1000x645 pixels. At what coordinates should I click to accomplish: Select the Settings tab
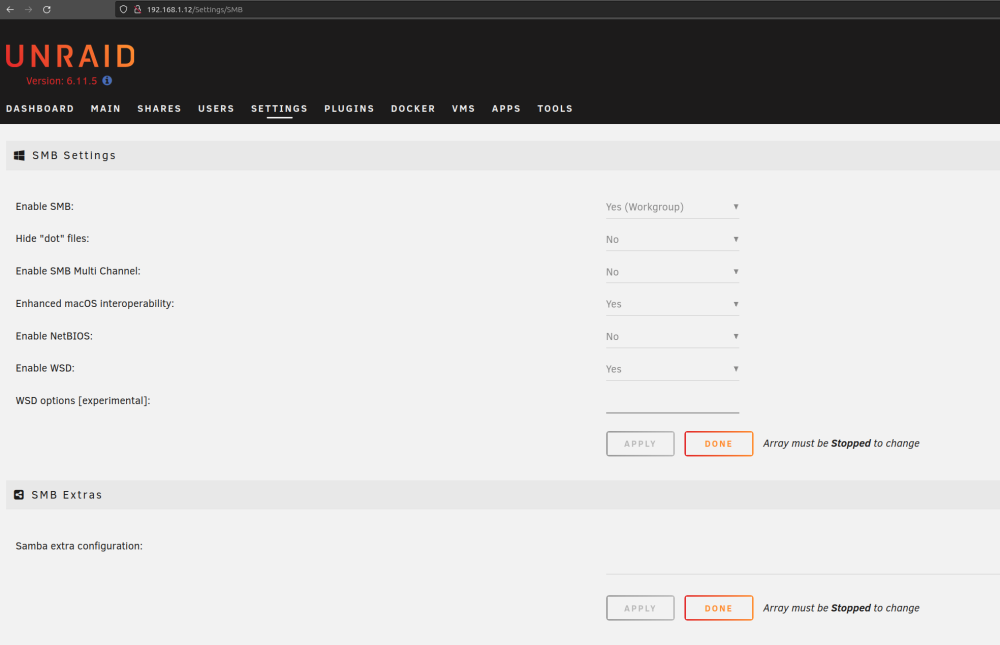279,108
